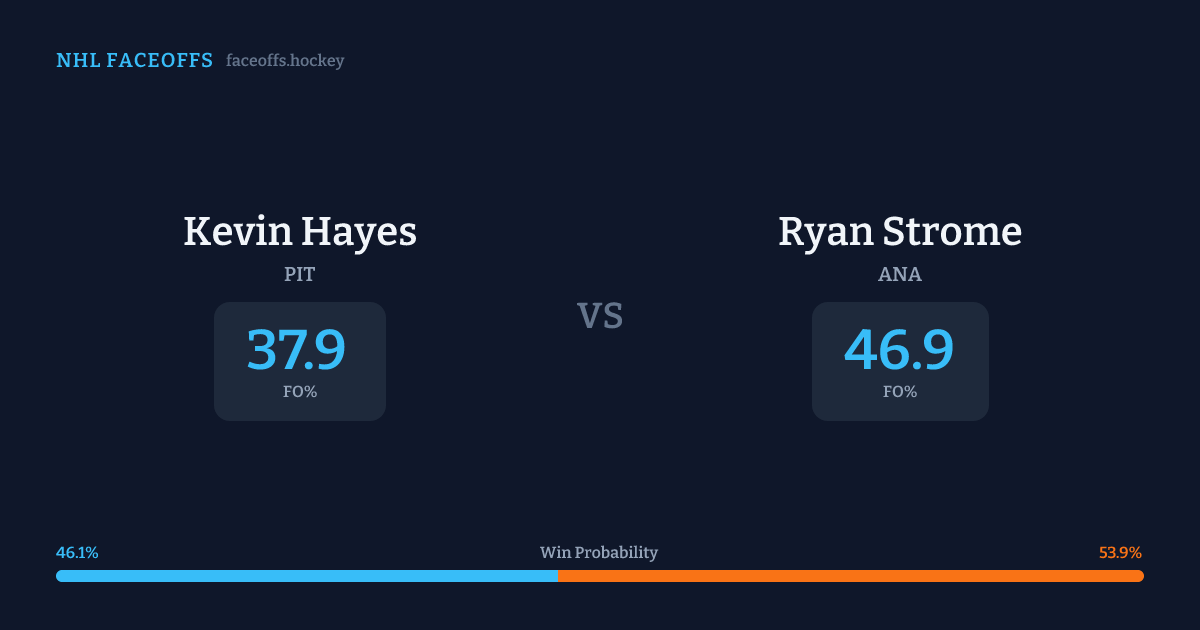Click the word FACEOFFS in the header
The image size is (1200, 630).
pos(160,61)
